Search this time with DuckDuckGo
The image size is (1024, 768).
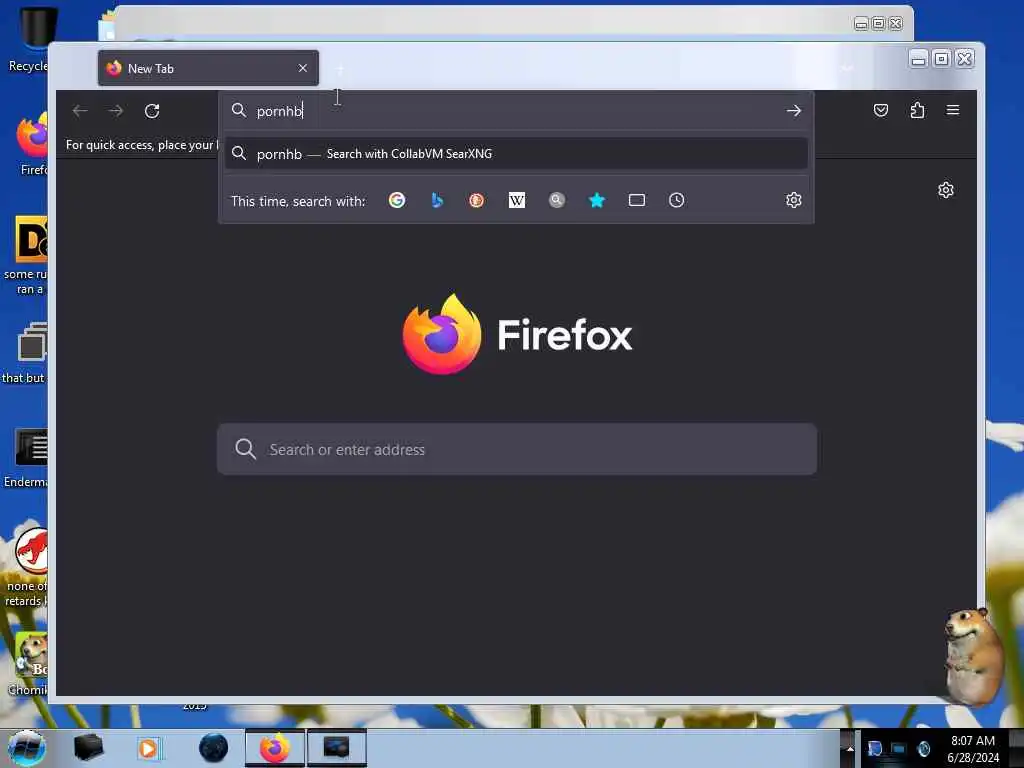(x=477, y=200)
